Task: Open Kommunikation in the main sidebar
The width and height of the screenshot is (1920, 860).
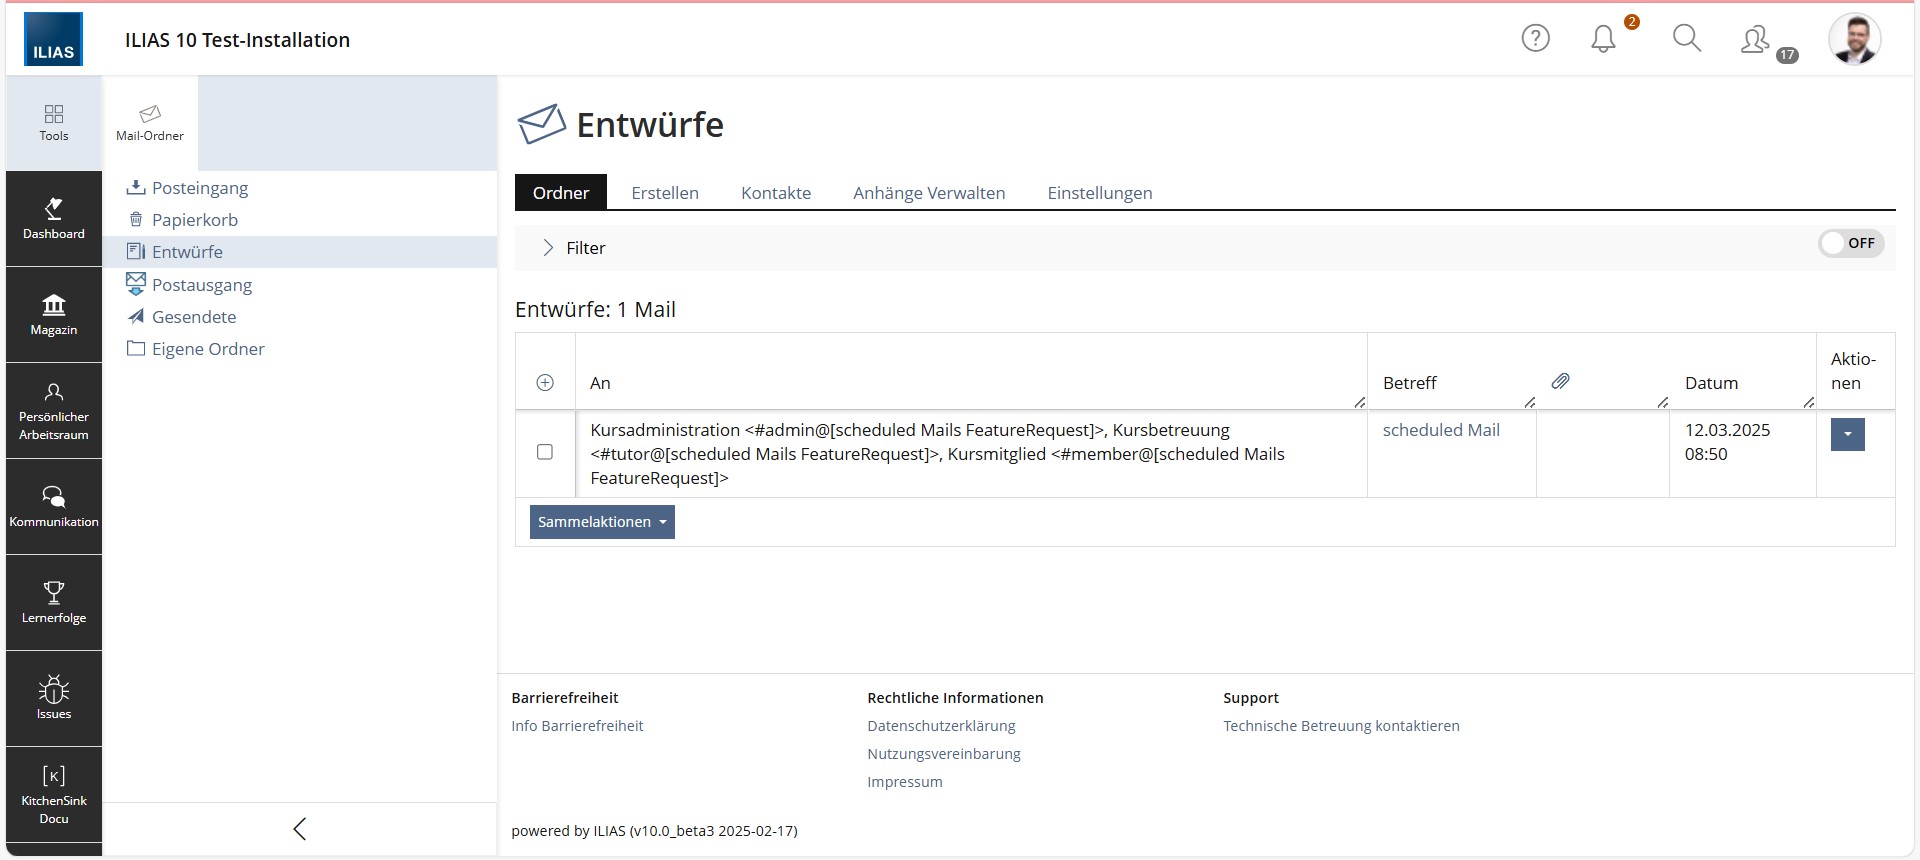Action: click(x=54, y=506)
